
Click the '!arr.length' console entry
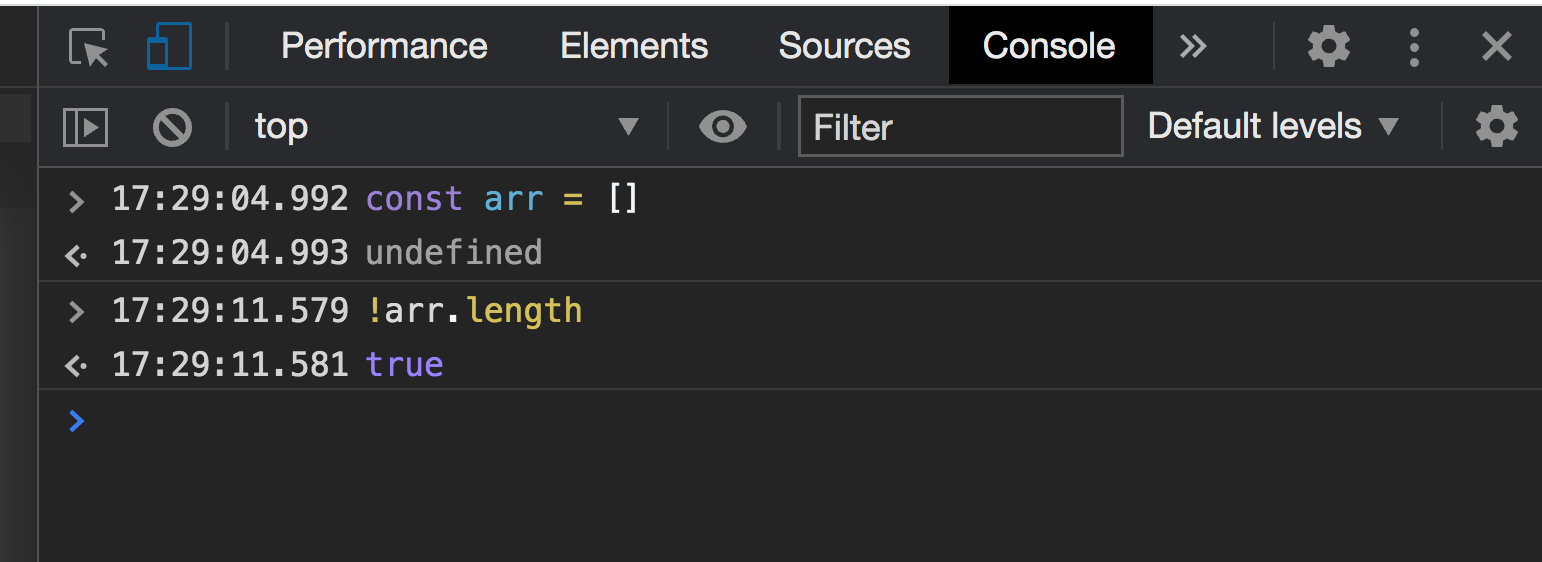(474, 311)
